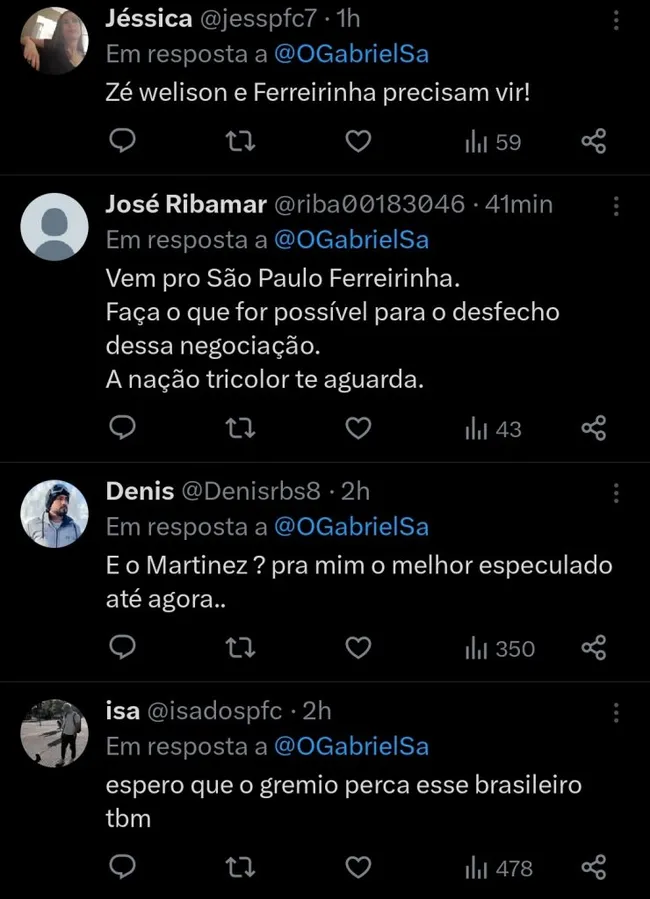Screen dimensions: 650x899
Task: Like Denis's tweet about Martinez
Action: click(x=357, y=648)
